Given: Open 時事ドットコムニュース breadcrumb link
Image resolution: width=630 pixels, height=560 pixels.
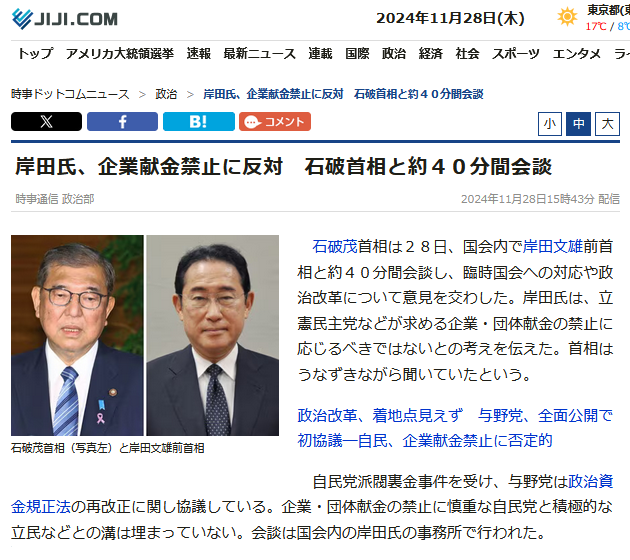Looking at the screenshot, I should click(x=70, y=94).
